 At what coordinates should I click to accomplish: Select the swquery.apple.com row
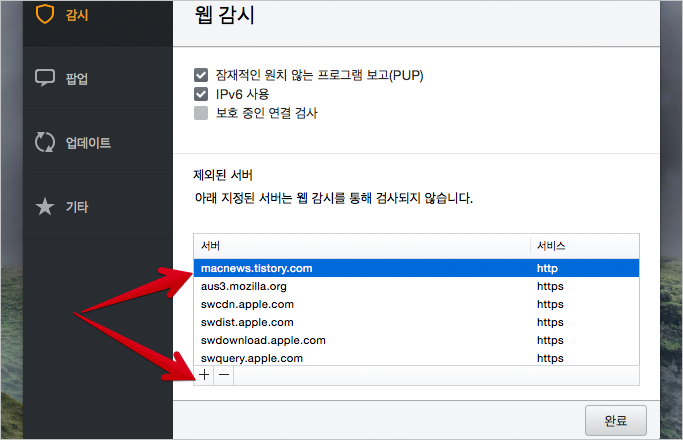(x=416, y=358)
